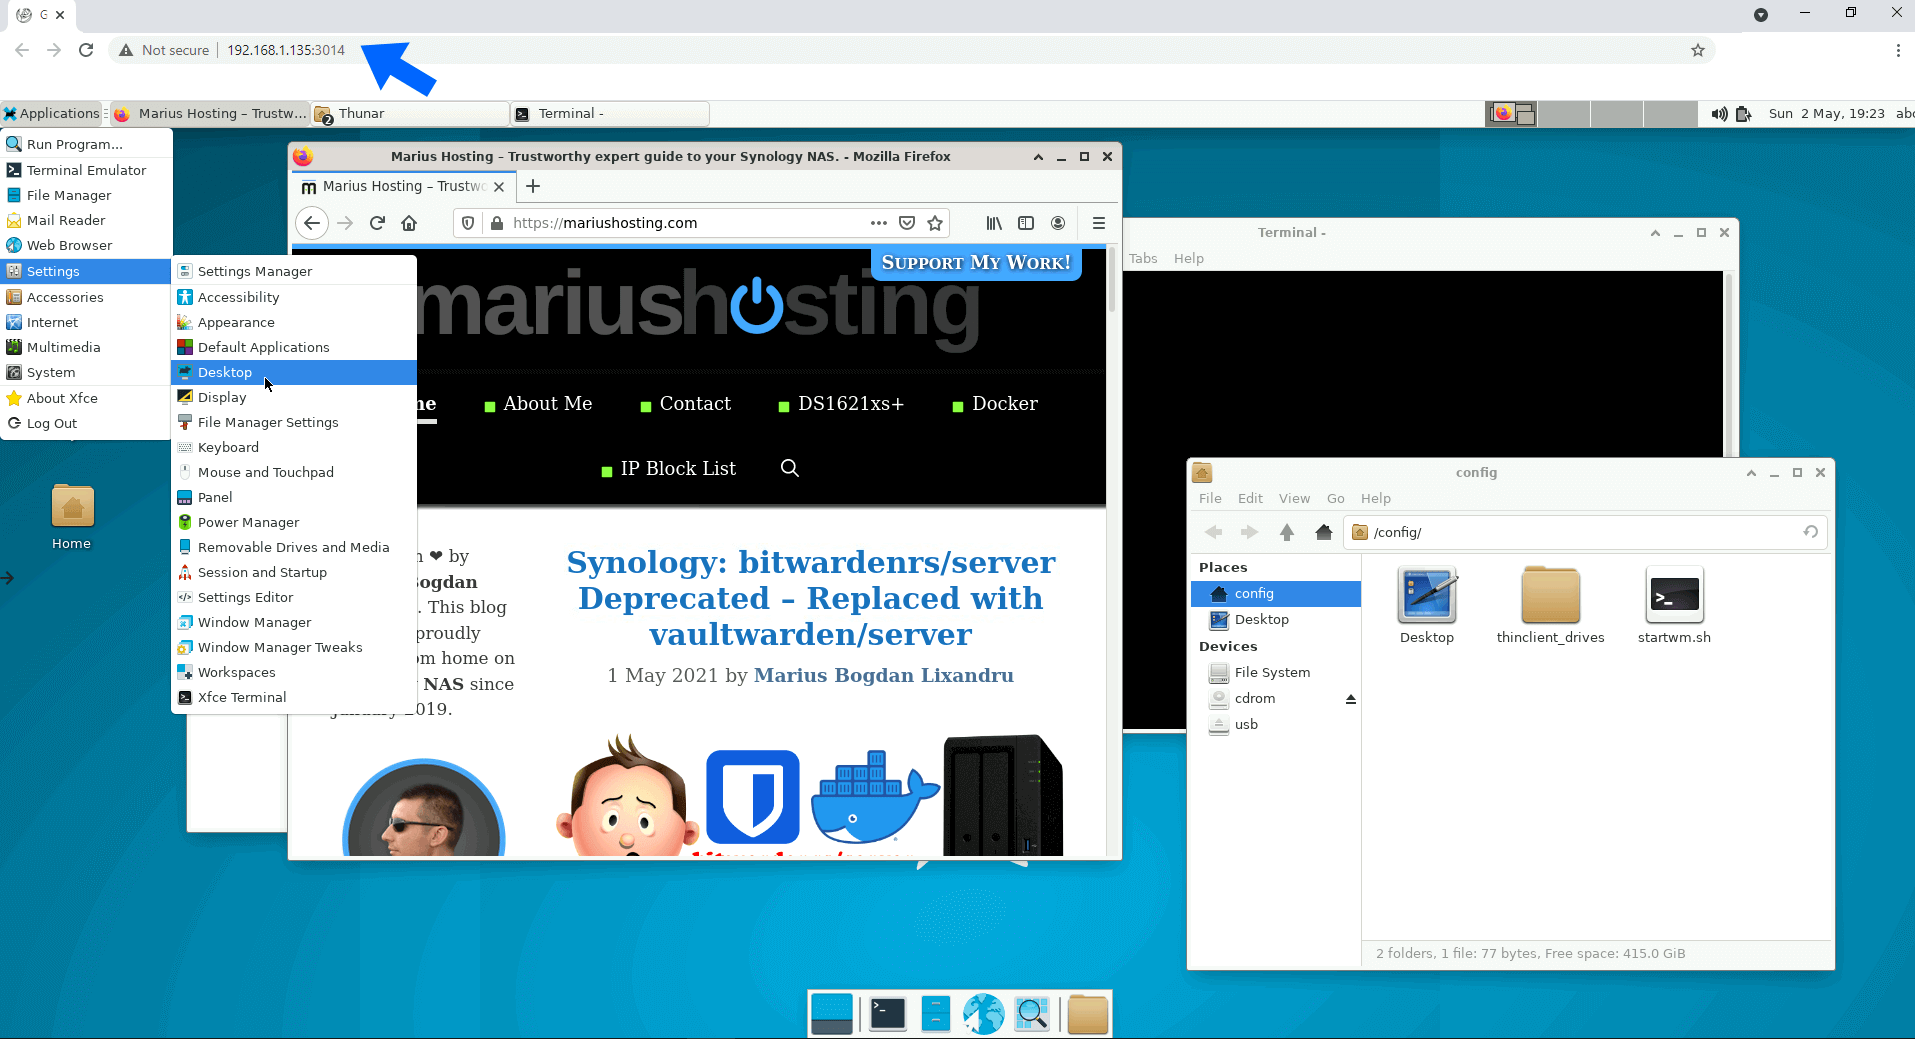Viewport: 1915px width, 1039px height.
Task: Click the Firefox reload page icon
Action: coord(377,223)
